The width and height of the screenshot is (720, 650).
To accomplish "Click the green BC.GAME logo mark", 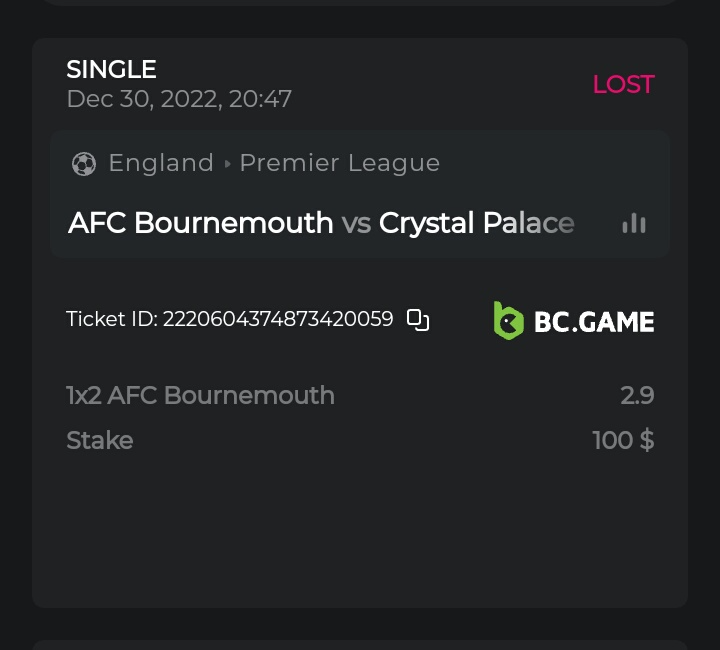I will click(x=508, y=321).
